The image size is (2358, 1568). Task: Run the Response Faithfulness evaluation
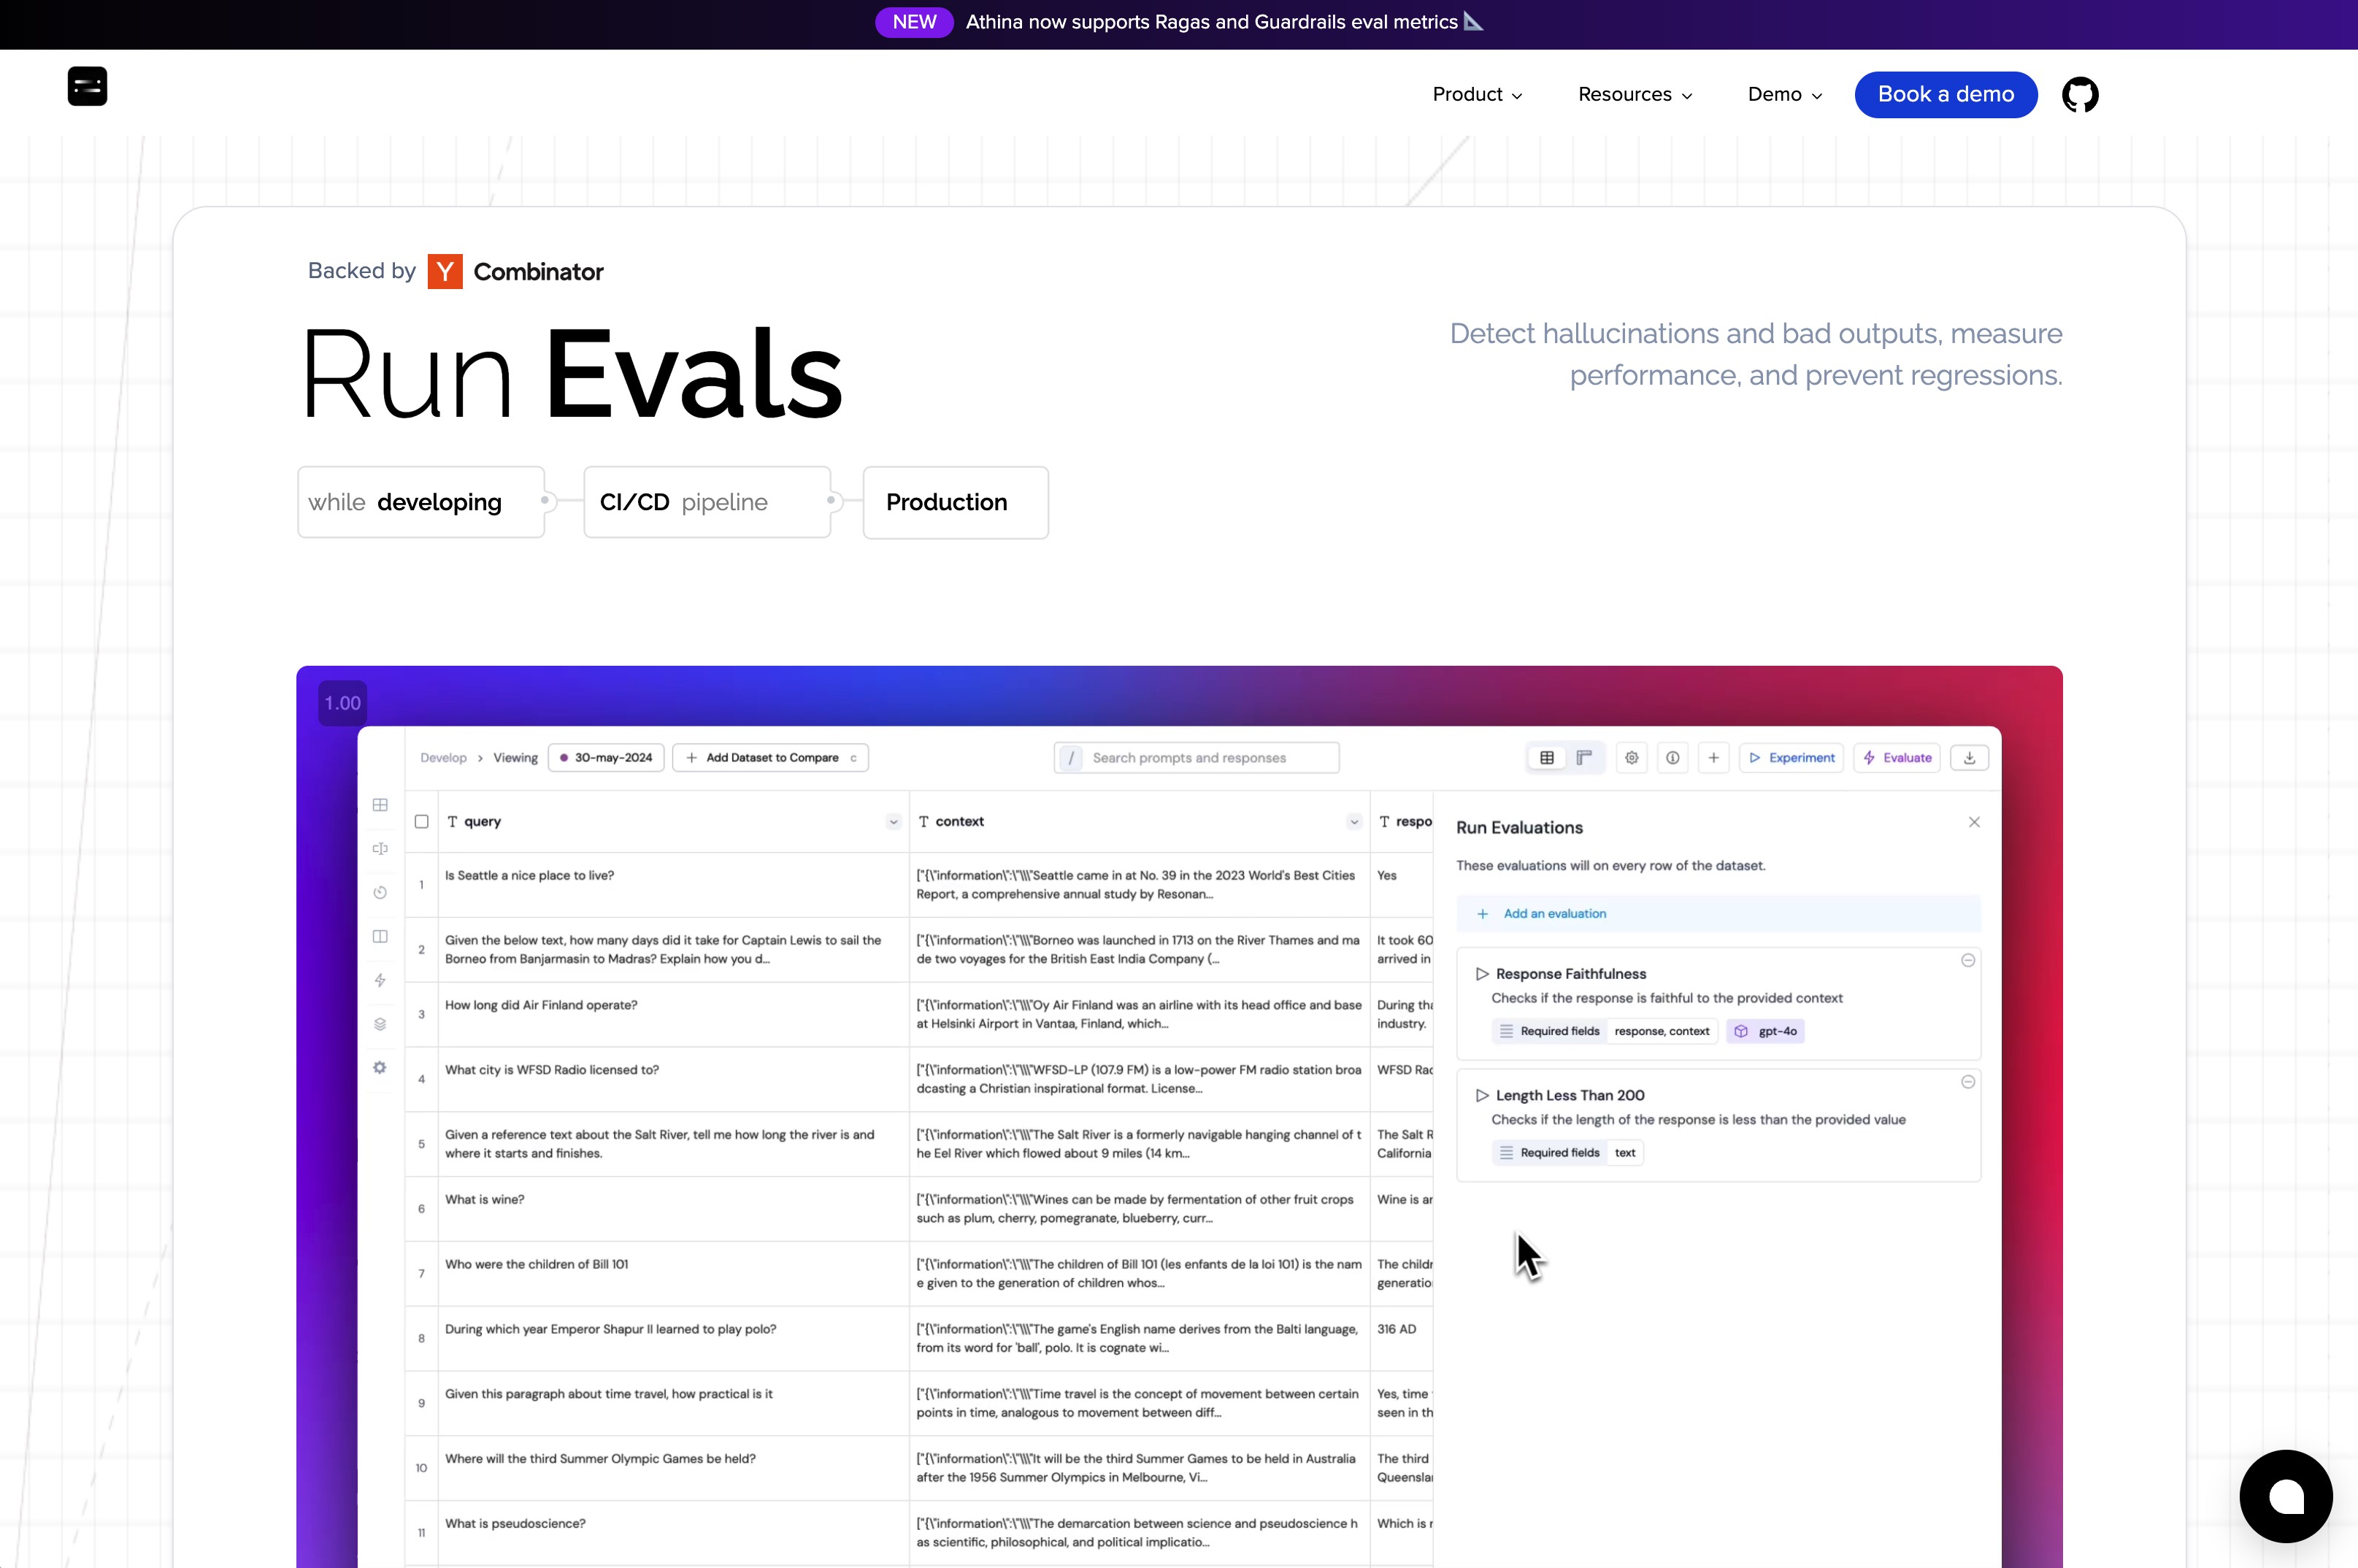pos(1482,974)
